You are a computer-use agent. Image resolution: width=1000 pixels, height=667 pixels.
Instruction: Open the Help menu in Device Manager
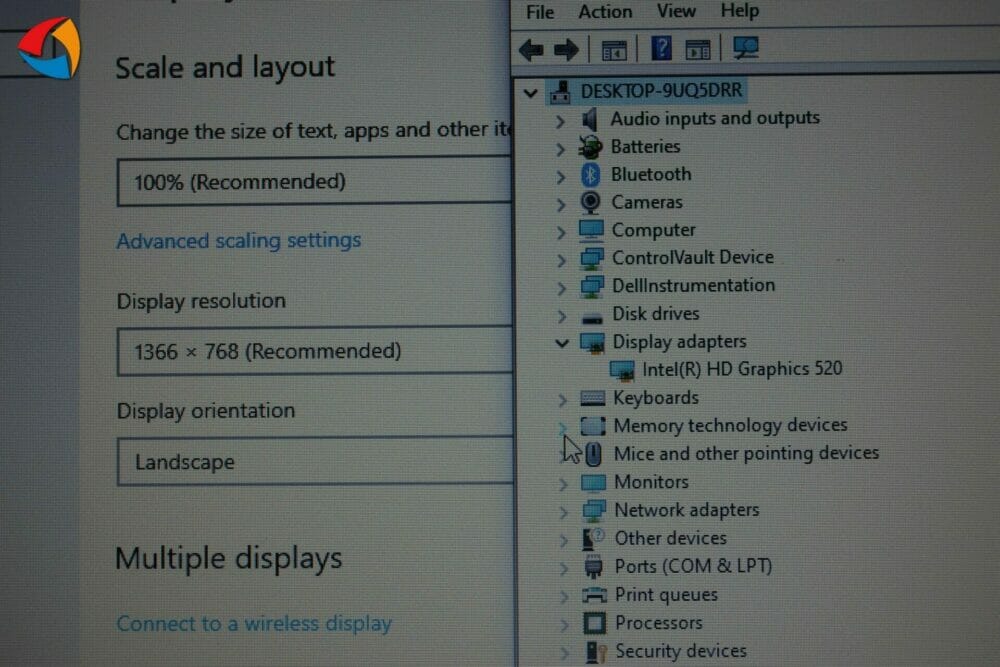coord(740,10)
